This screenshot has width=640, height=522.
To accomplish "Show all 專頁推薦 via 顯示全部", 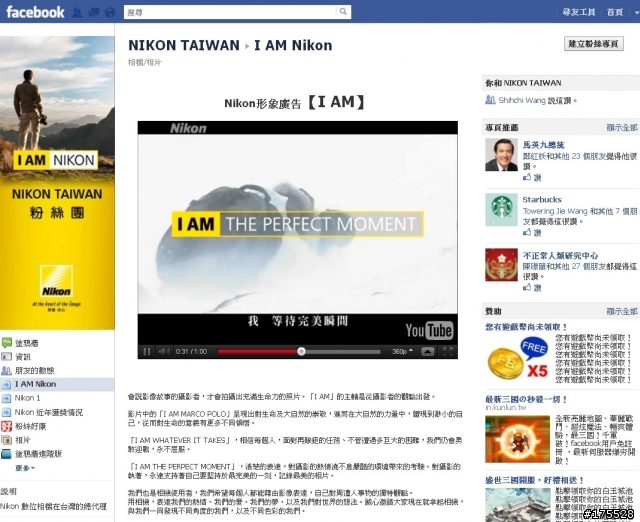I will [622, 127].
